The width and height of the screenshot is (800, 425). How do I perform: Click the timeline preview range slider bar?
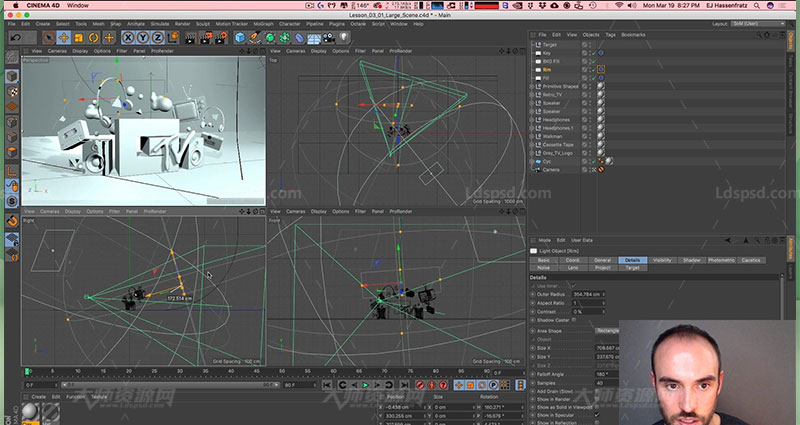(x=169, y=385)
